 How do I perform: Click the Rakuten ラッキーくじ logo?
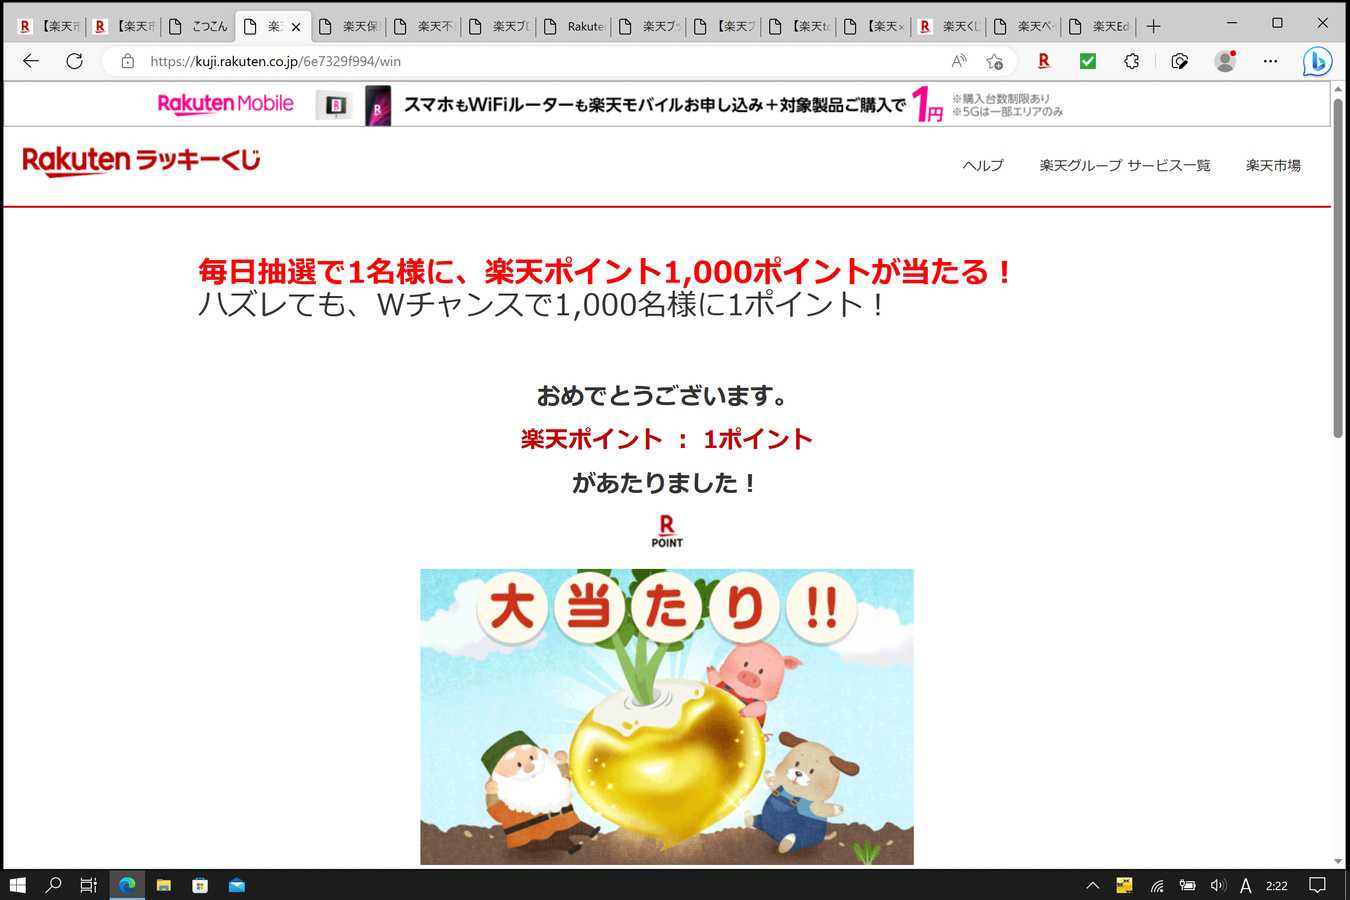(x=141, y=161)
